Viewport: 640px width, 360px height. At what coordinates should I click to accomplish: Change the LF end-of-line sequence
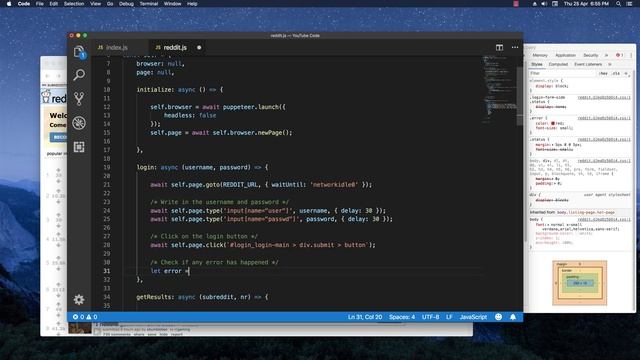[x=449, y=317]
